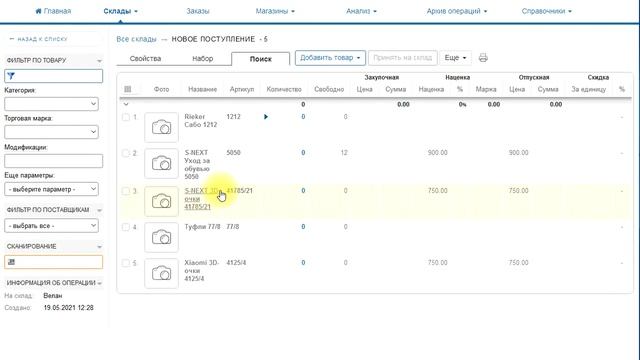Click the barcode icon in scanning field
Image resolution: width=640 pixels, height=360 pixels.
coord(11,262)
